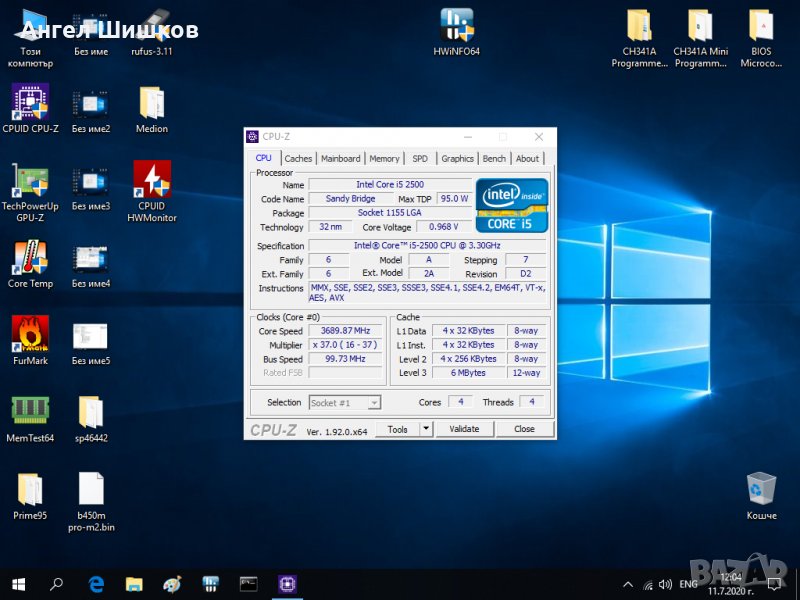Click the Core Speed value field

pos(344,331)
